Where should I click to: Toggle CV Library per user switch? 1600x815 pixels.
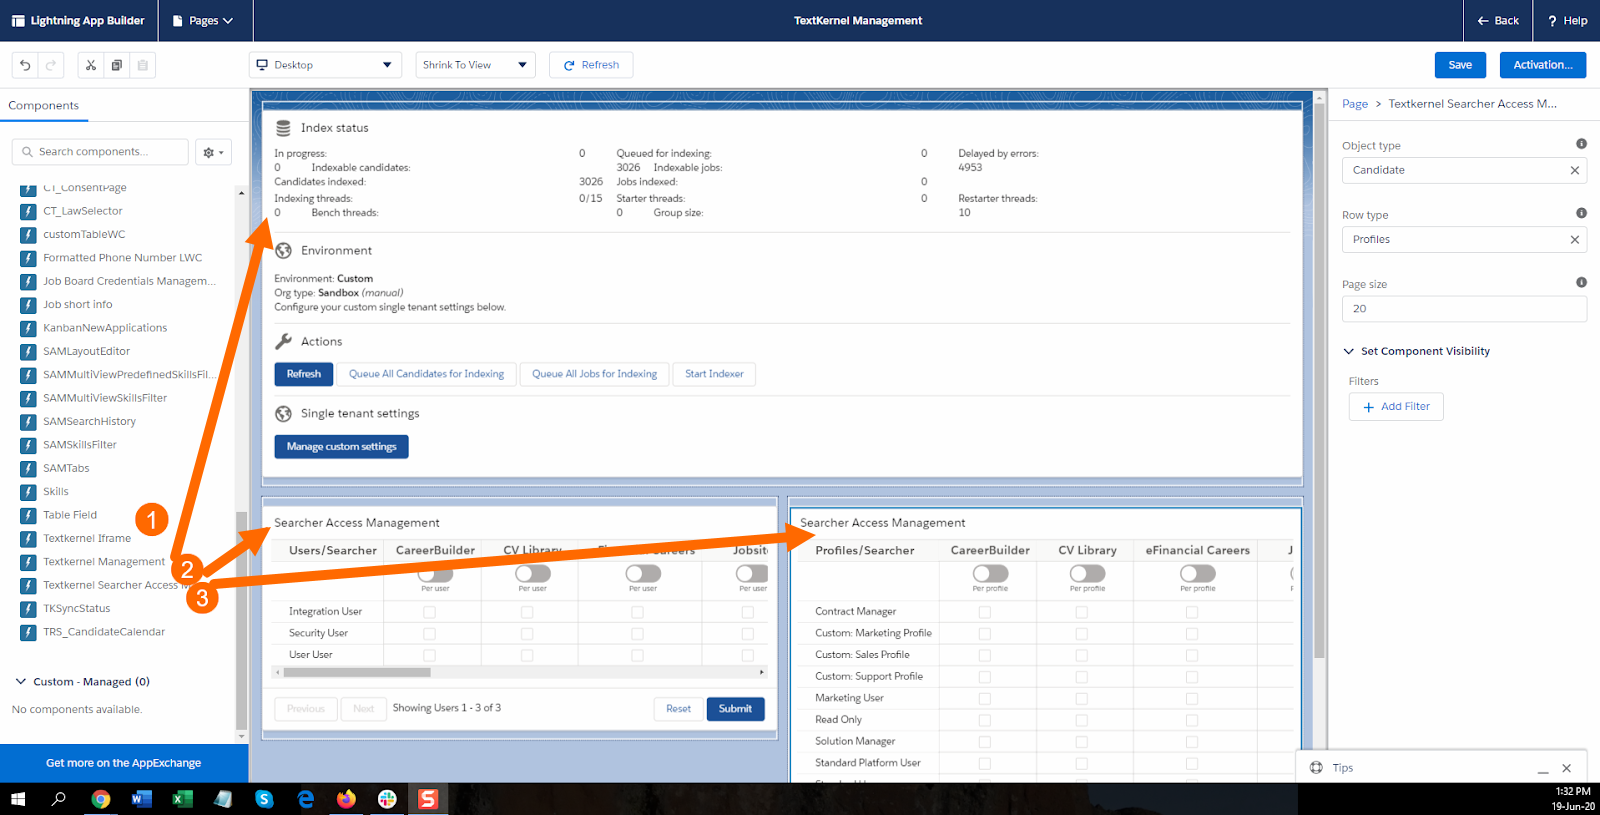tap(533, 574)
